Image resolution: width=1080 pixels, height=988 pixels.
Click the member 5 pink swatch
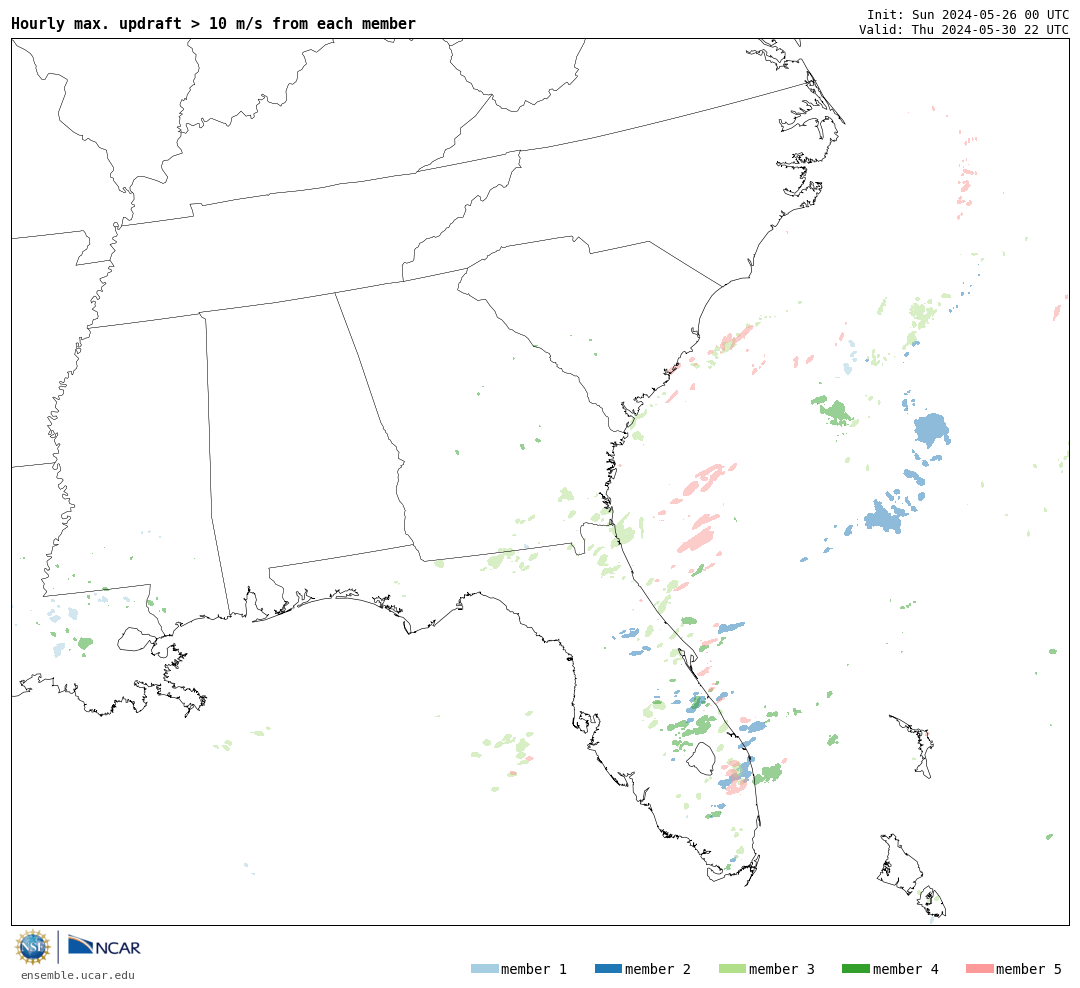click(x=980, y=968)
